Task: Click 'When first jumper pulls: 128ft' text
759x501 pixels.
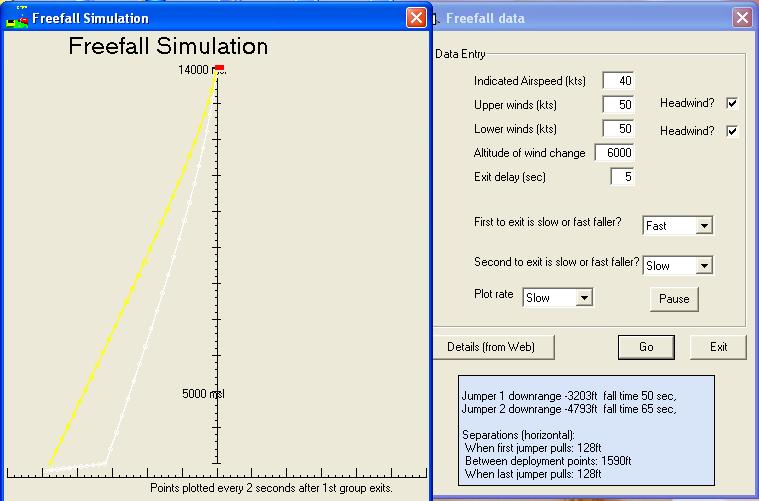Action: pos(533,448)
